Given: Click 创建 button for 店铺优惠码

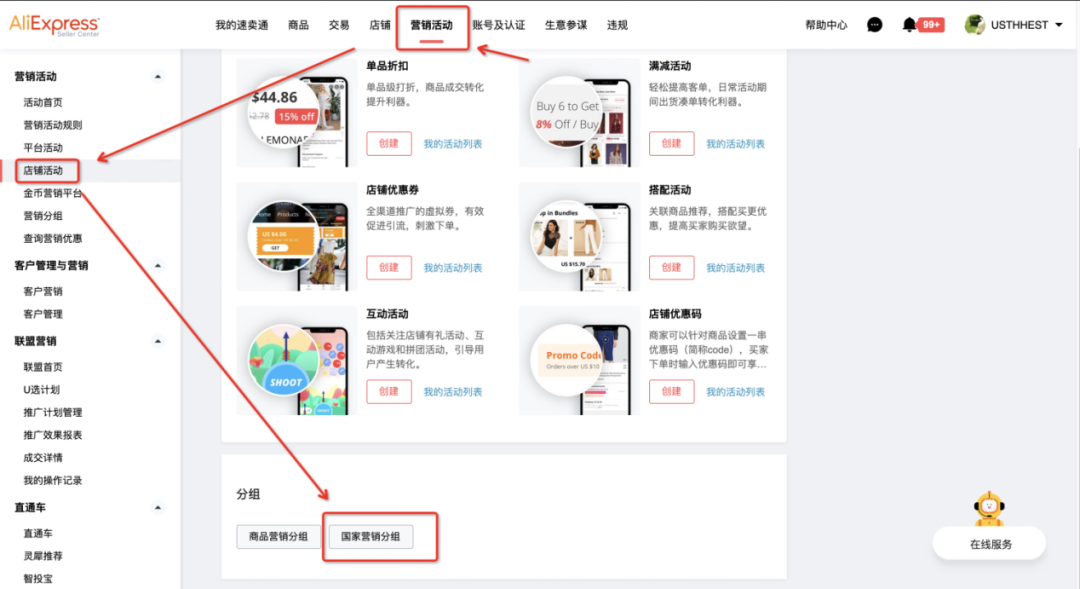Looking at the screenshot, I should (671, 391).
